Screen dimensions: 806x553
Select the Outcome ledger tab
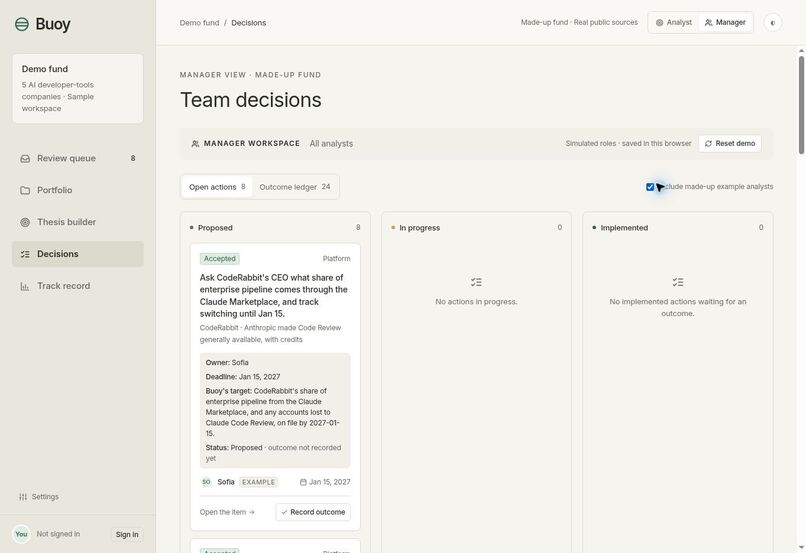coord(295,187)
